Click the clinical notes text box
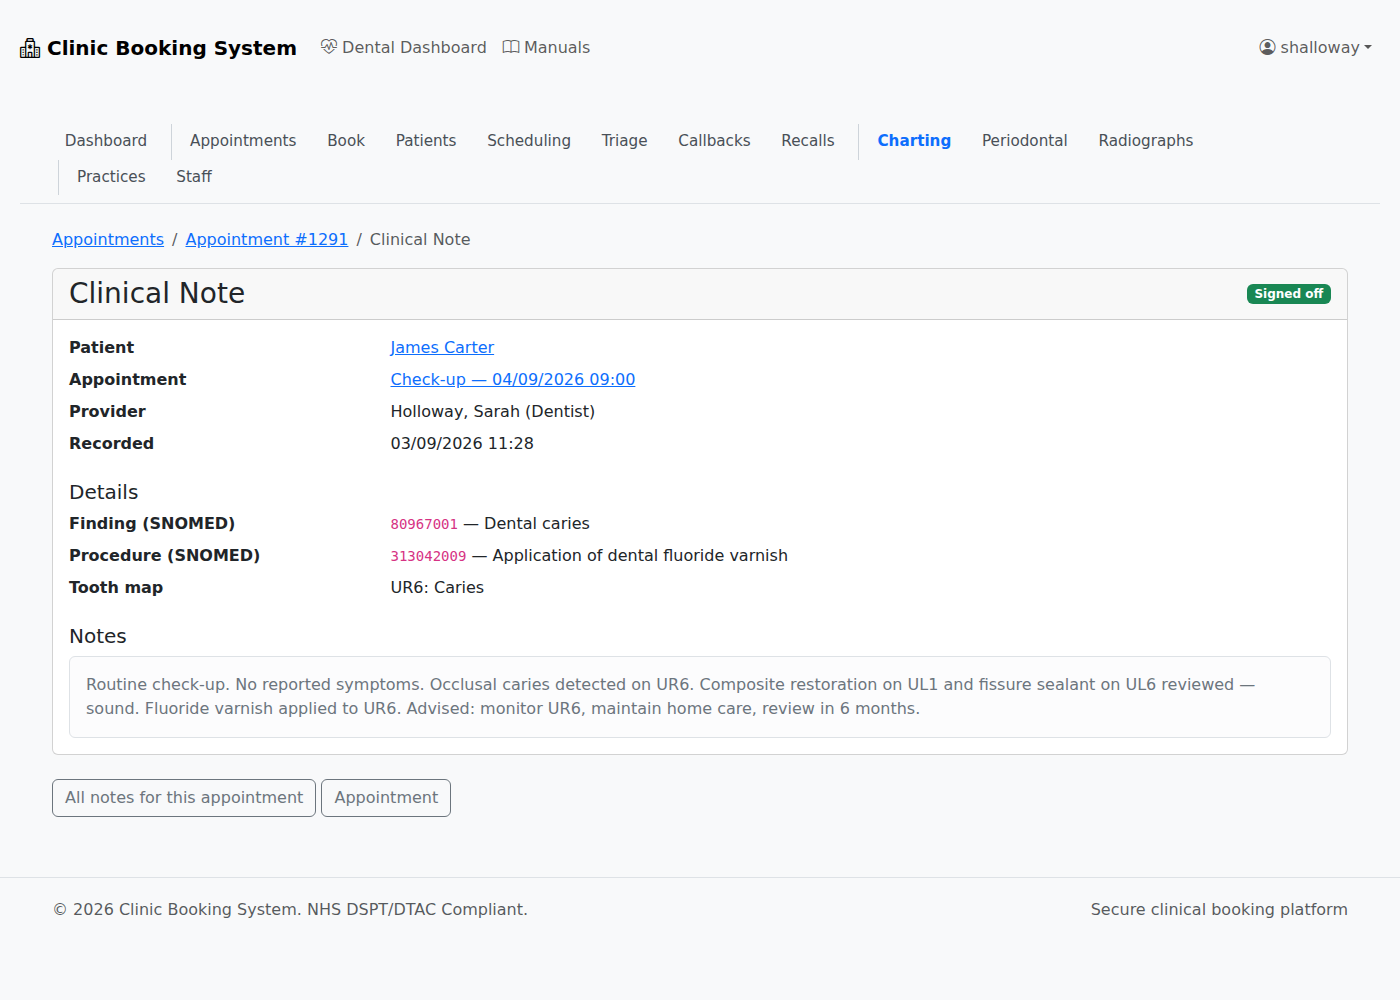 point(700,697)
